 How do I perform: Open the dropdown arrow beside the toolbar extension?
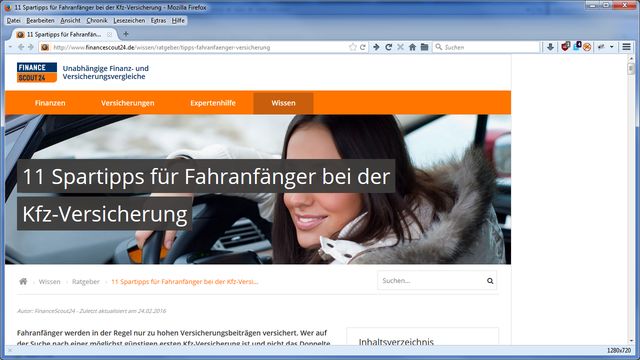pyautogui.click(x=612, y=47)
